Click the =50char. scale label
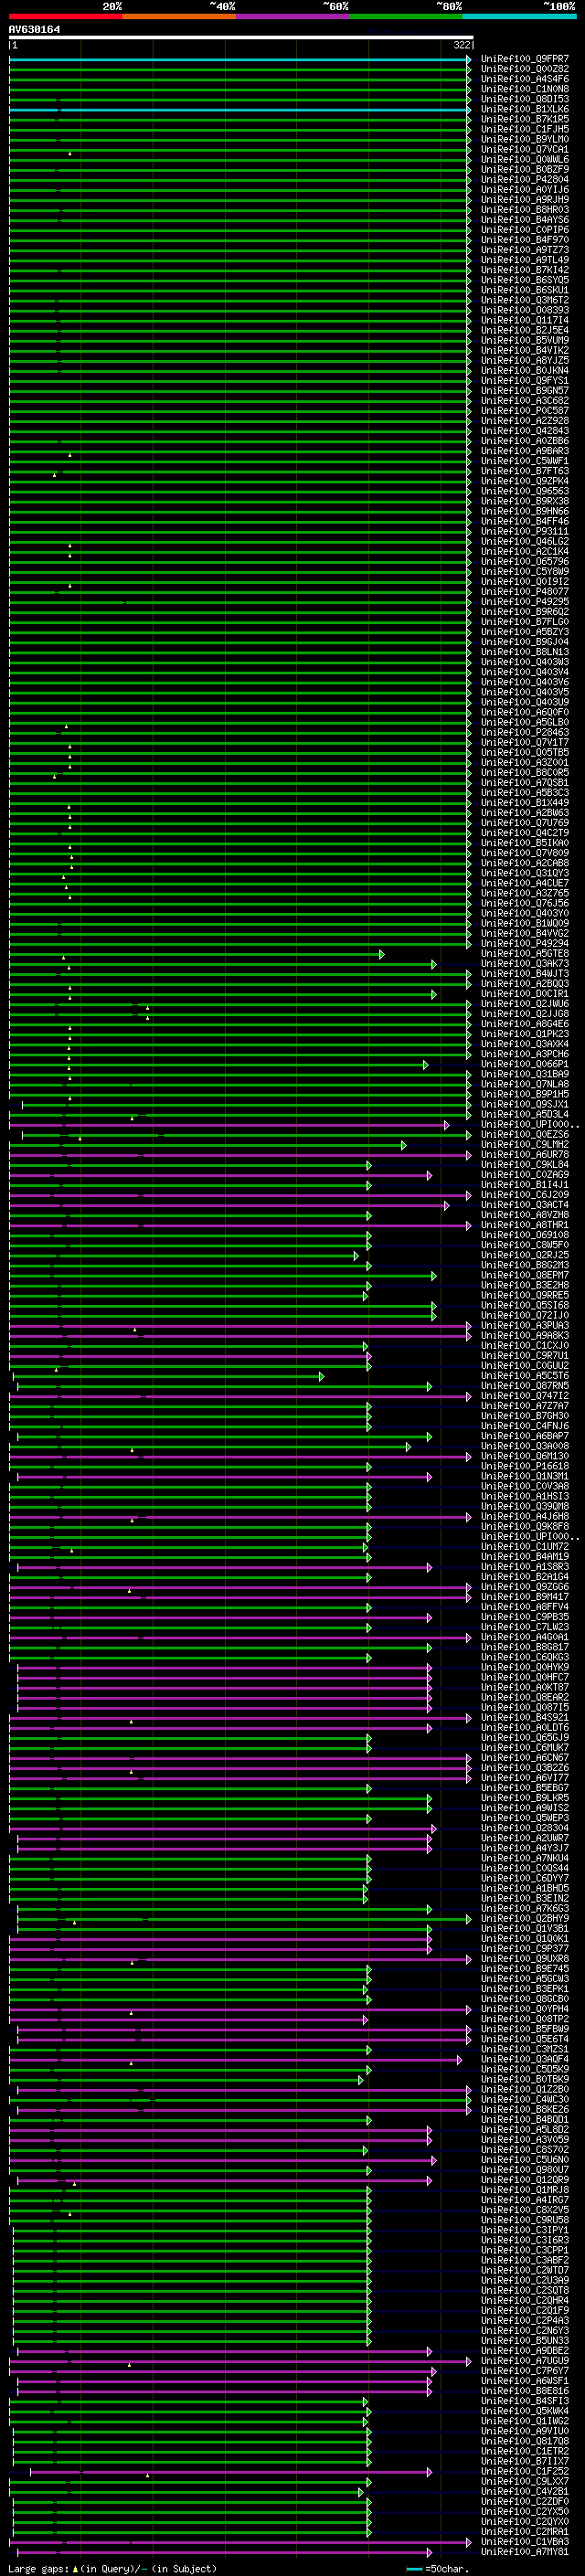The width and height of the screenshot is (585, 2576). click(x=446, y=2569)
